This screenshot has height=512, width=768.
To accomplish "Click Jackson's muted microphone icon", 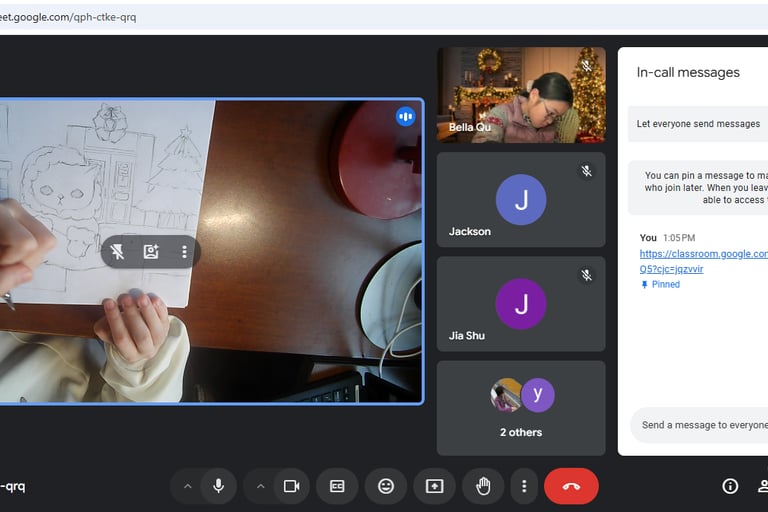I will [x=586, y=171].
